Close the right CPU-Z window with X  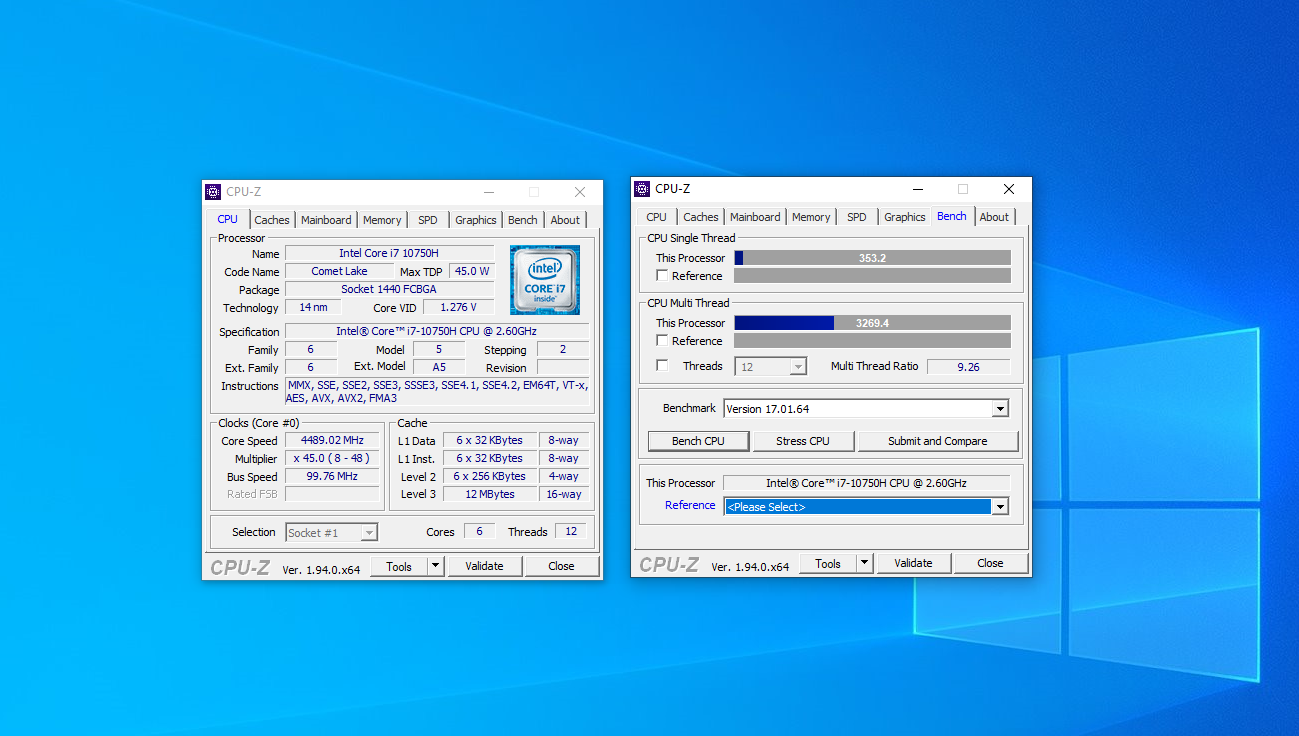pyautogui.click(x=1009, y=189)
